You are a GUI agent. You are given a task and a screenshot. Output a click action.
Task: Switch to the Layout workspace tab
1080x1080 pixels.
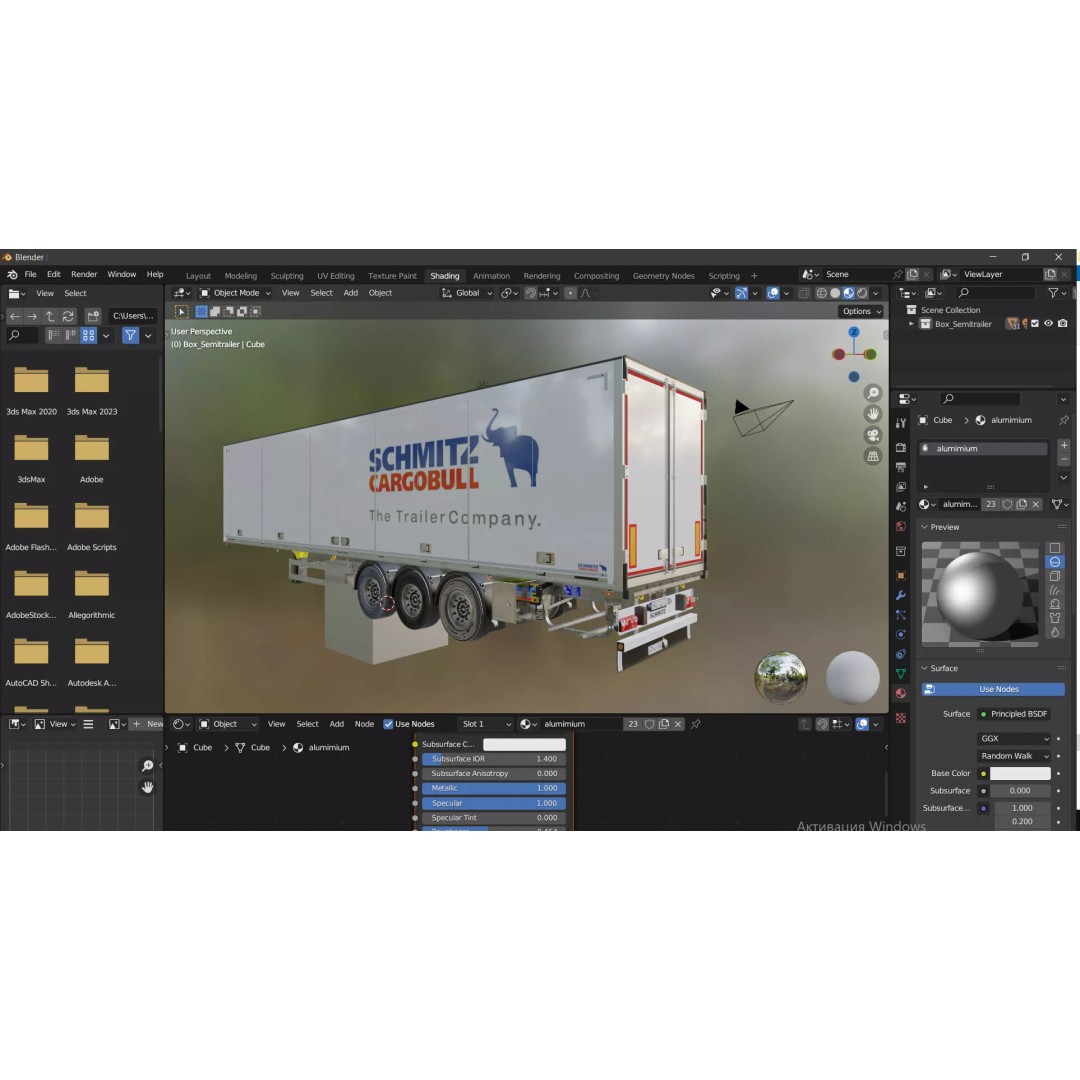pyautogui.click(x=198, y=276)
